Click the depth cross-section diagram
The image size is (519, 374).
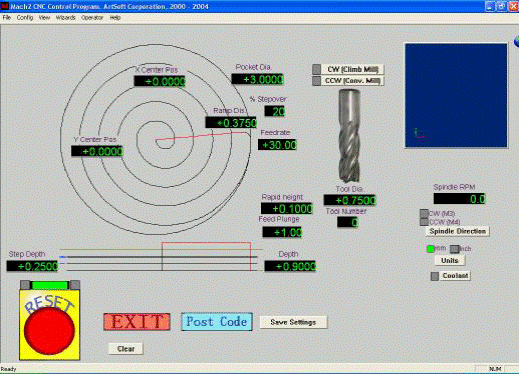tap(159, 257)
